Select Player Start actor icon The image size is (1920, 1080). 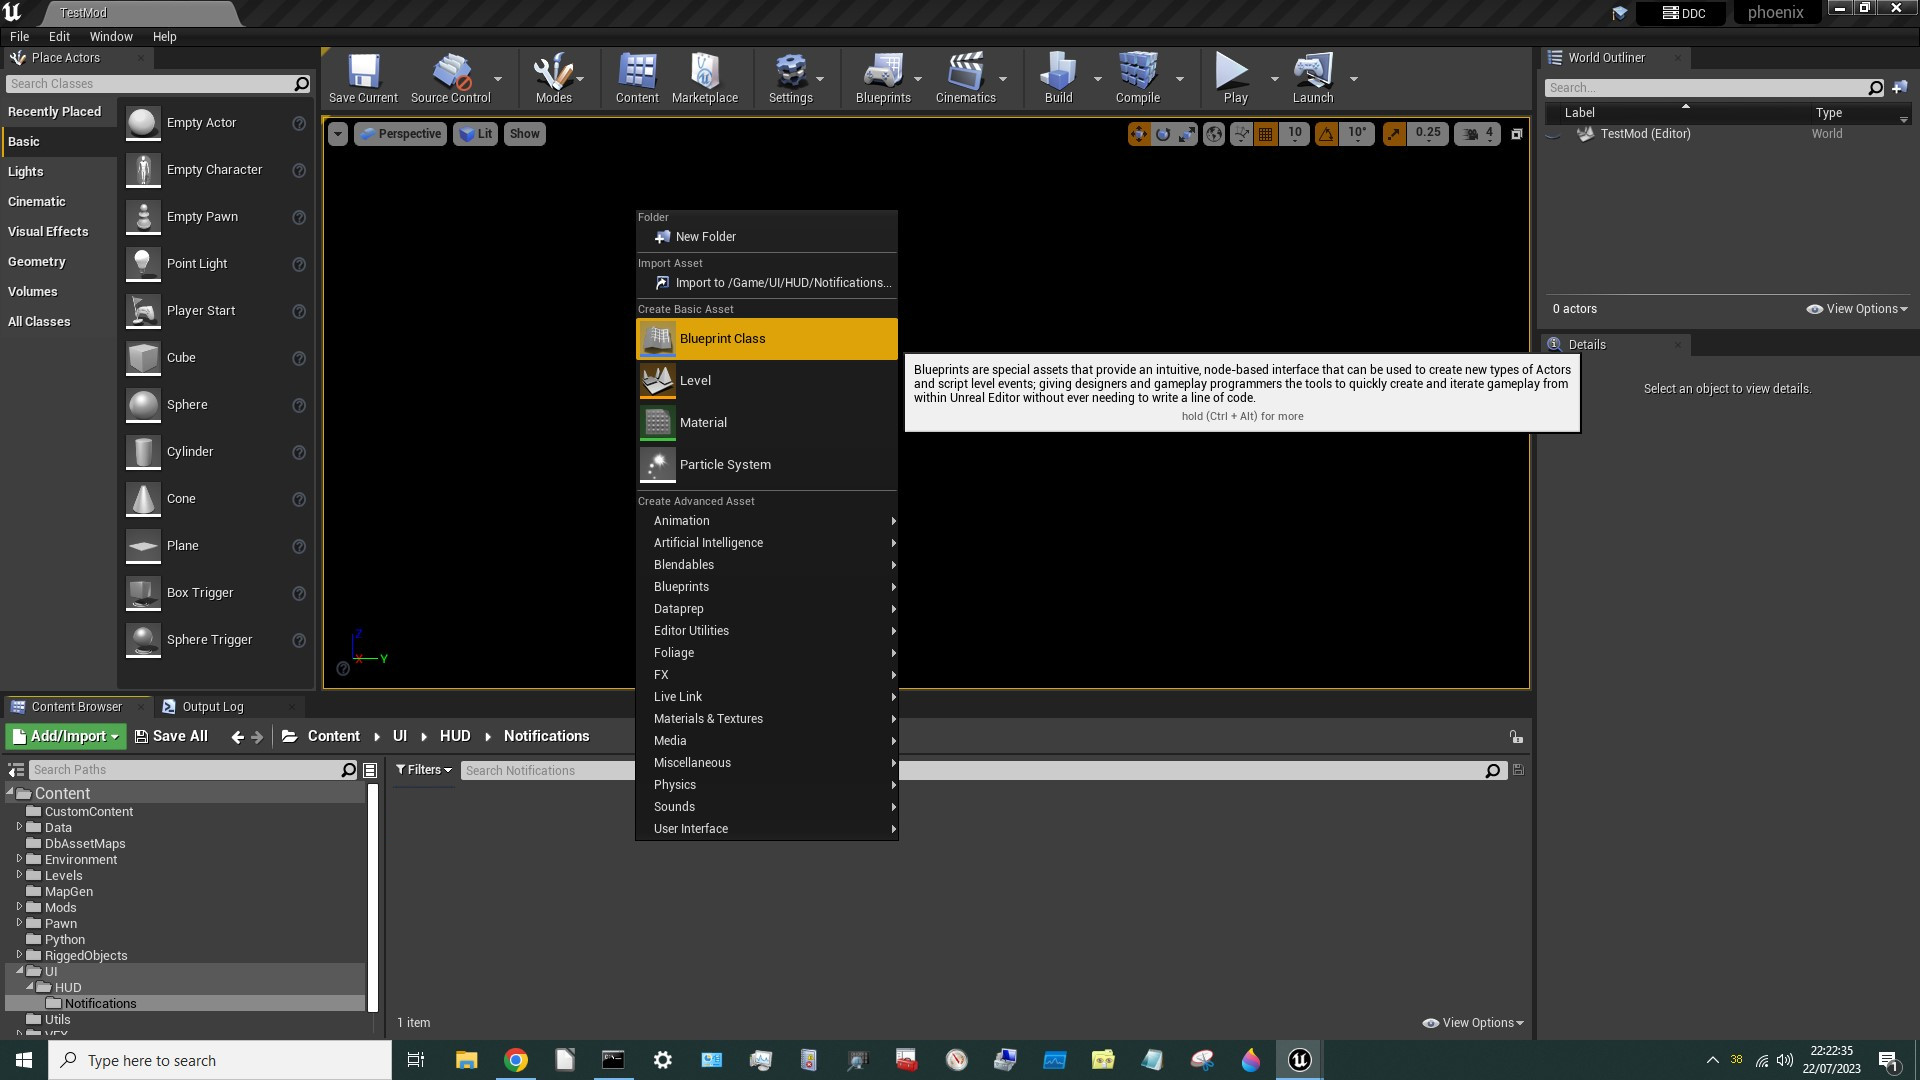143,311
